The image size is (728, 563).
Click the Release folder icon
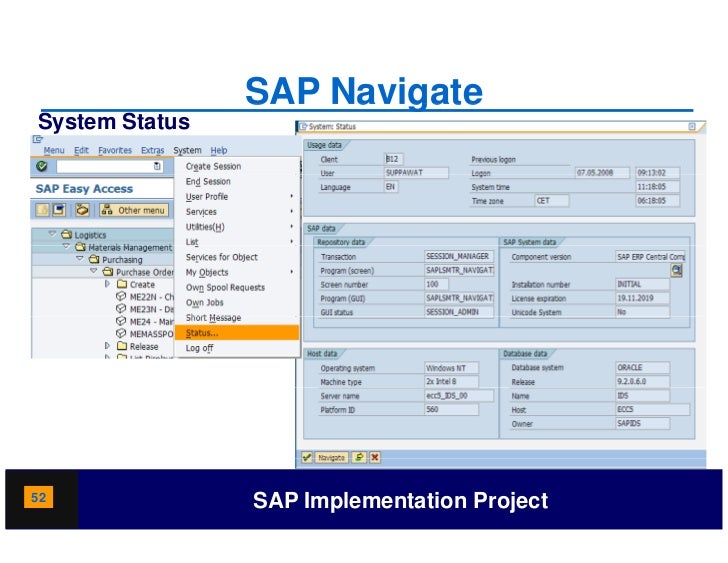point(122,346)
